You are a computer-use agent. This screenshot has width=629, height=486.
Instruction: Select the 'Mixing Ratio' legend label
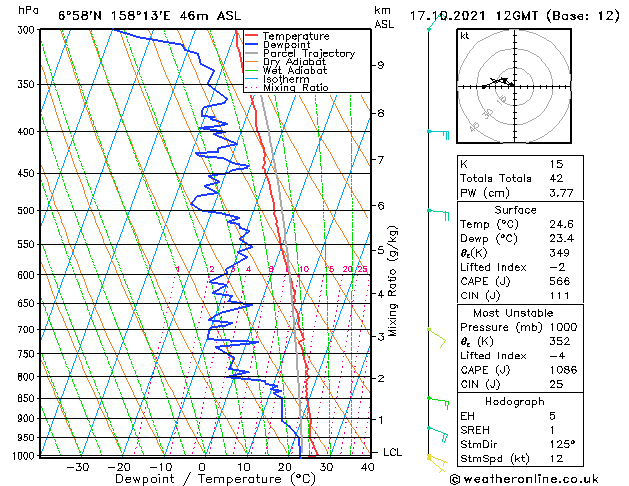296,87
